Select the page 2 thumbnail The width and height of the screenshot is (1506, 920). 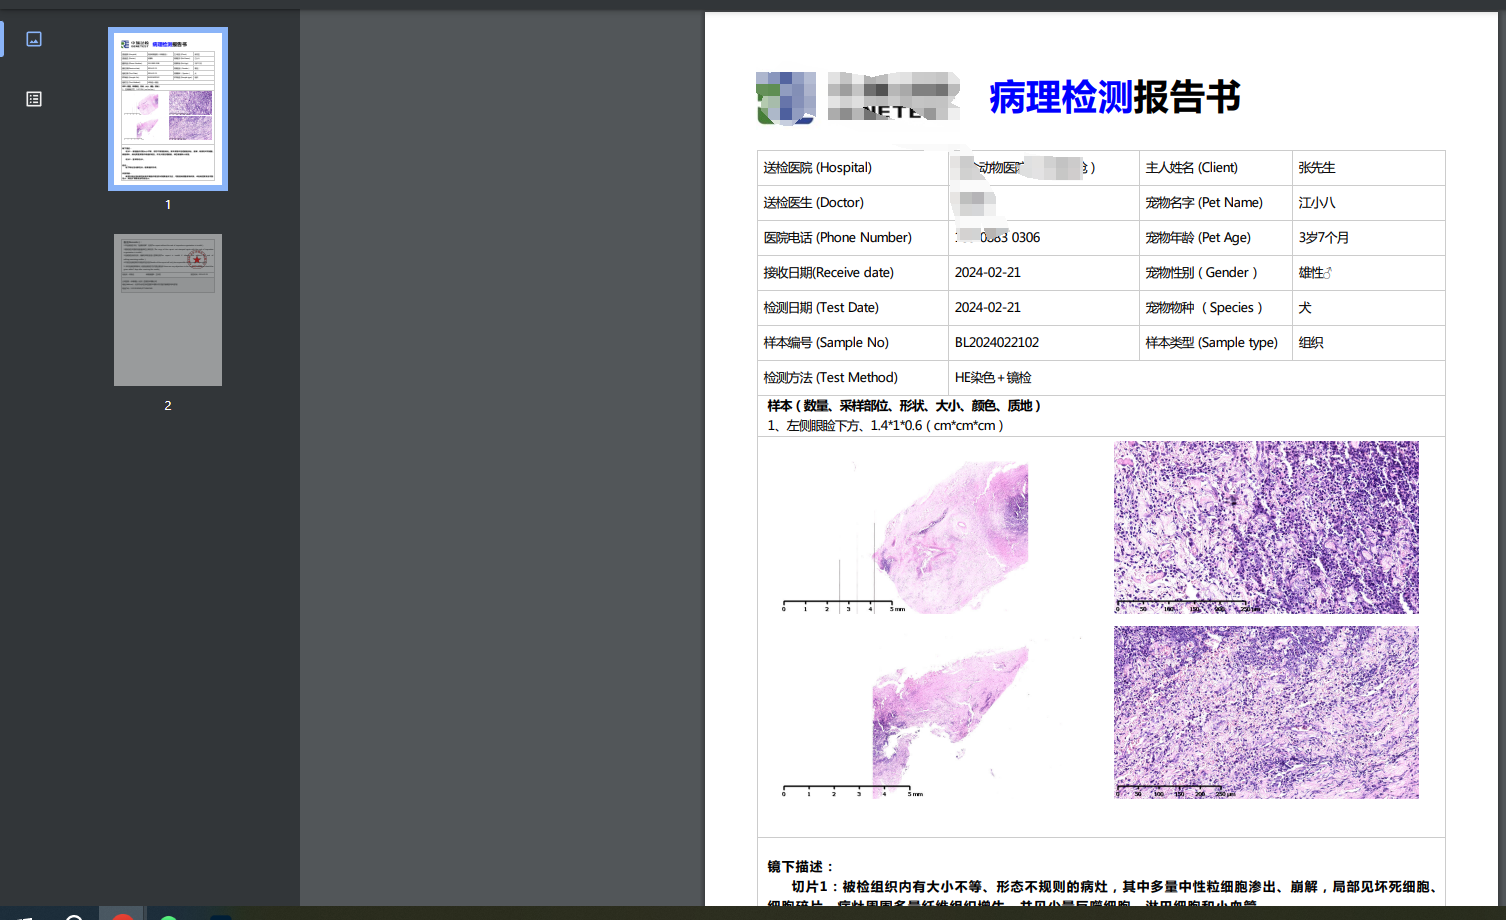coord(168,310)
